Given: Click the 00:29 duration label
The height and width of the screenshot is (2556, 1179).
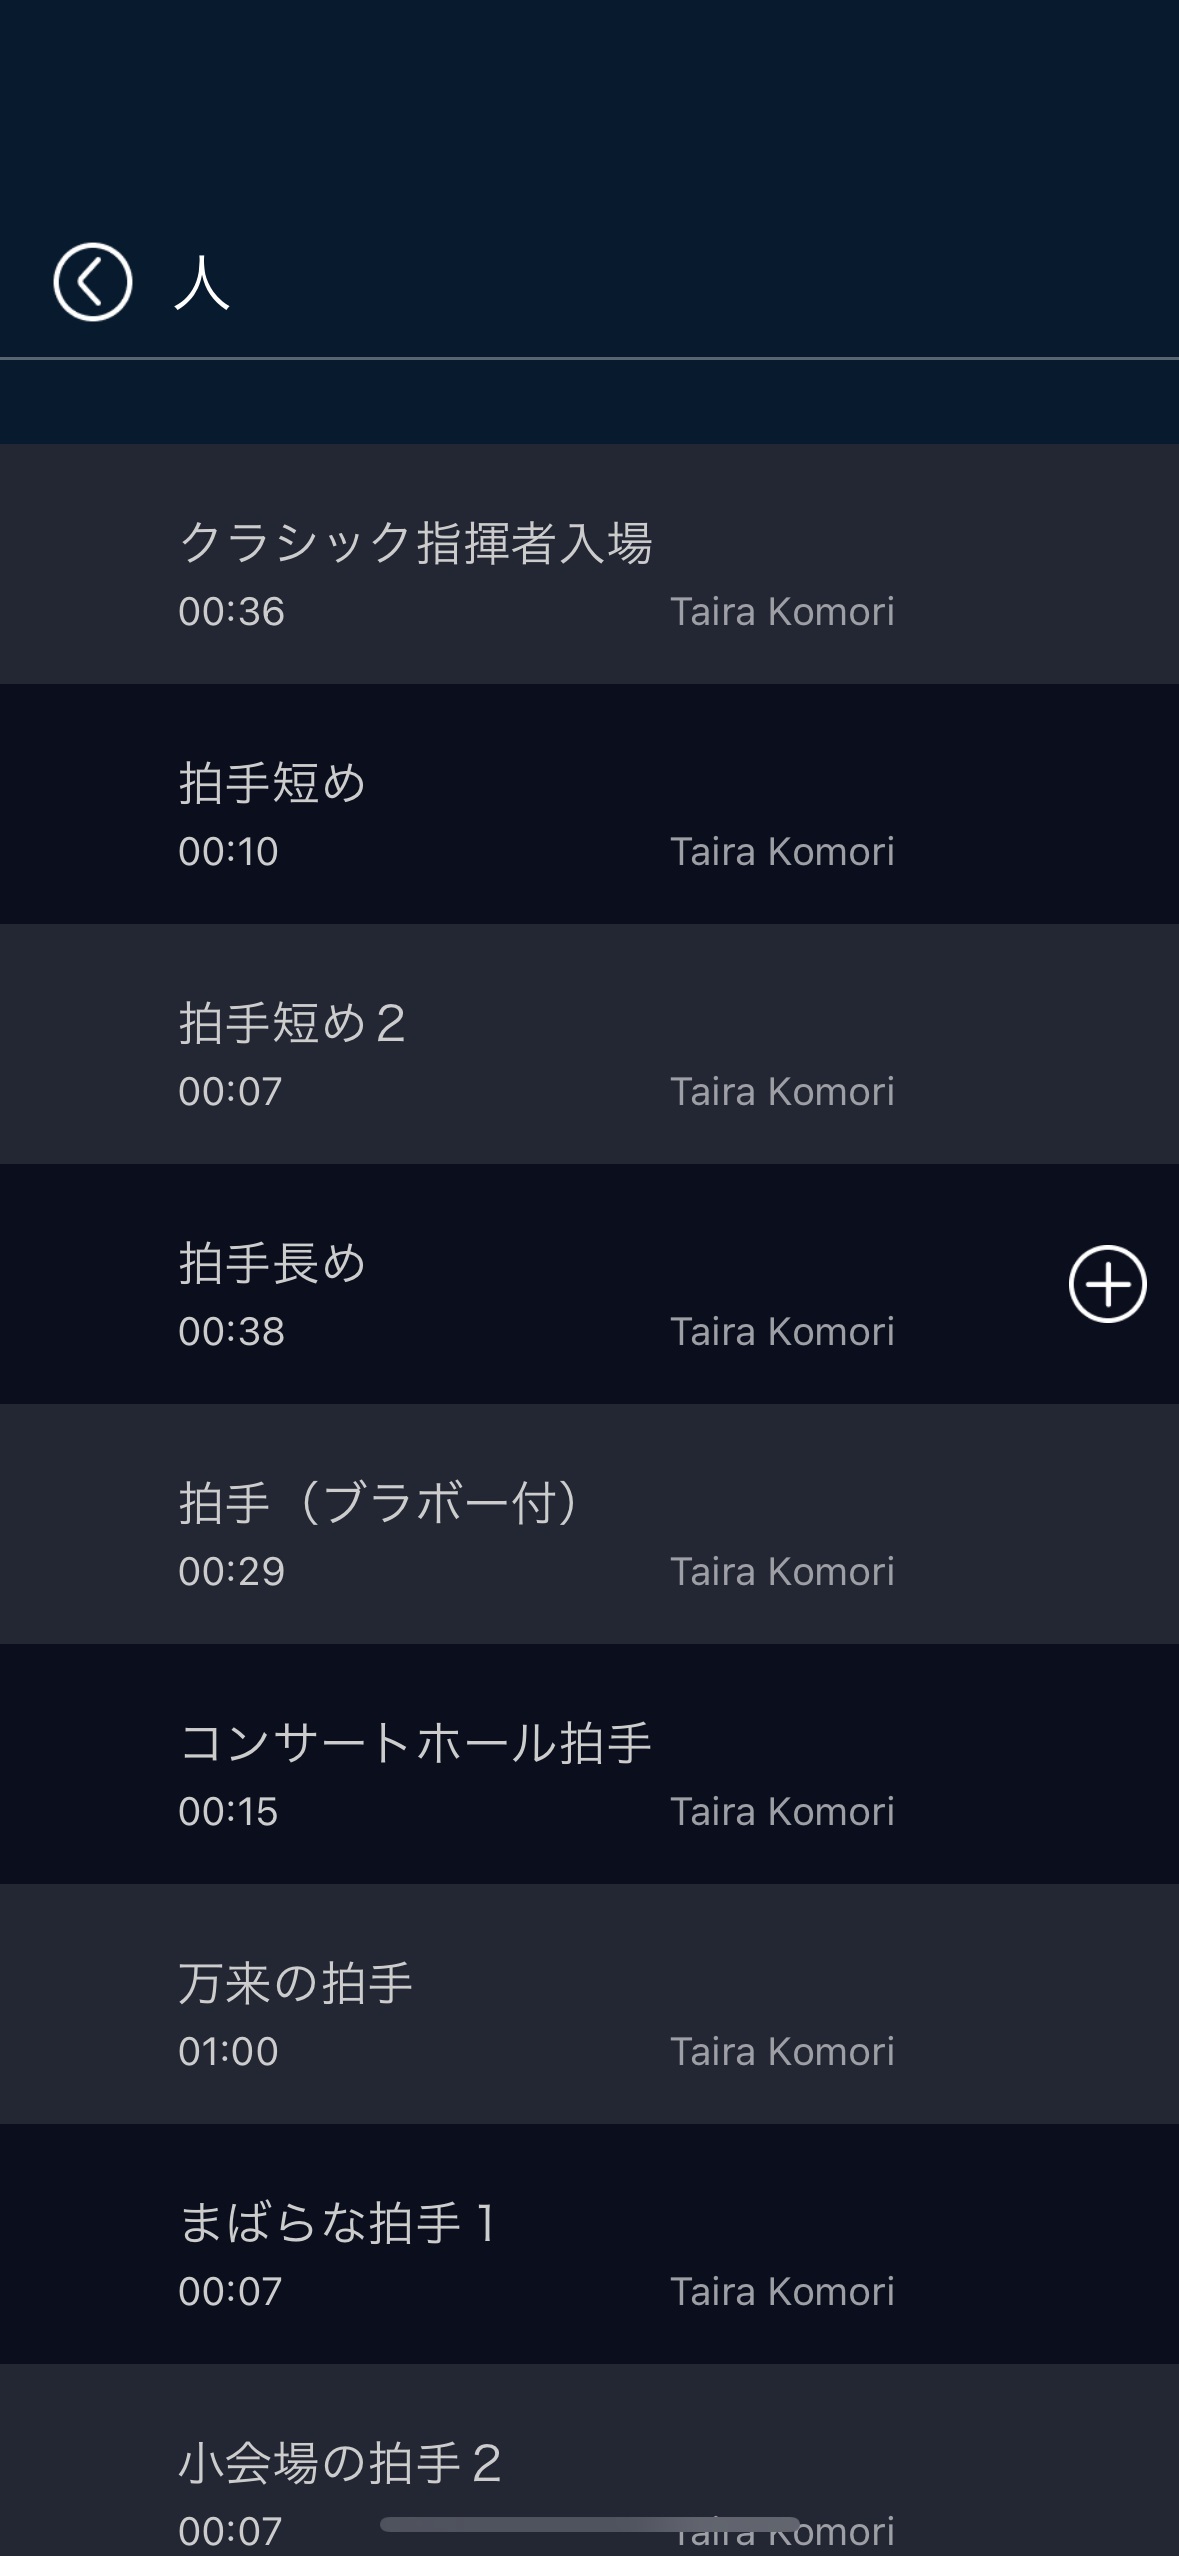Looking at the screenshot, I should point(231,1572).
